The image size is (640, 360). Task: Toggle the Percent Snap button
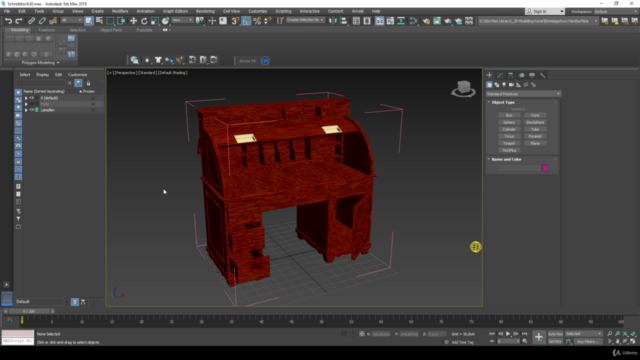257,21
